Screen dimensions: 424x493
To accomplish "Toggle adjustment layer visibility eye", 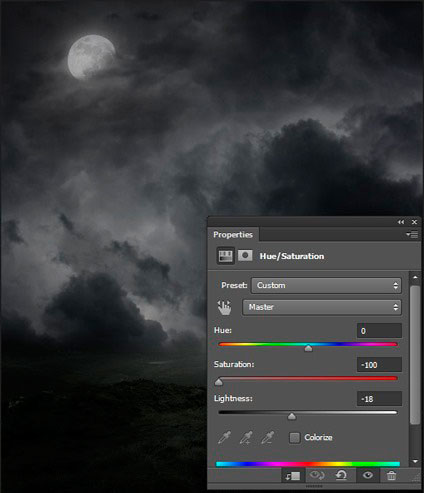I will [368, 475].
